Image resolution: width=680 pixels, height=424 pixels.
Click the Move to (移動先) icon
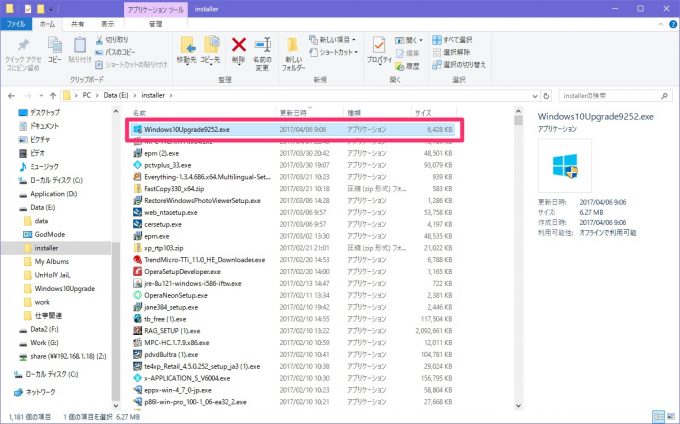[187, 45]
